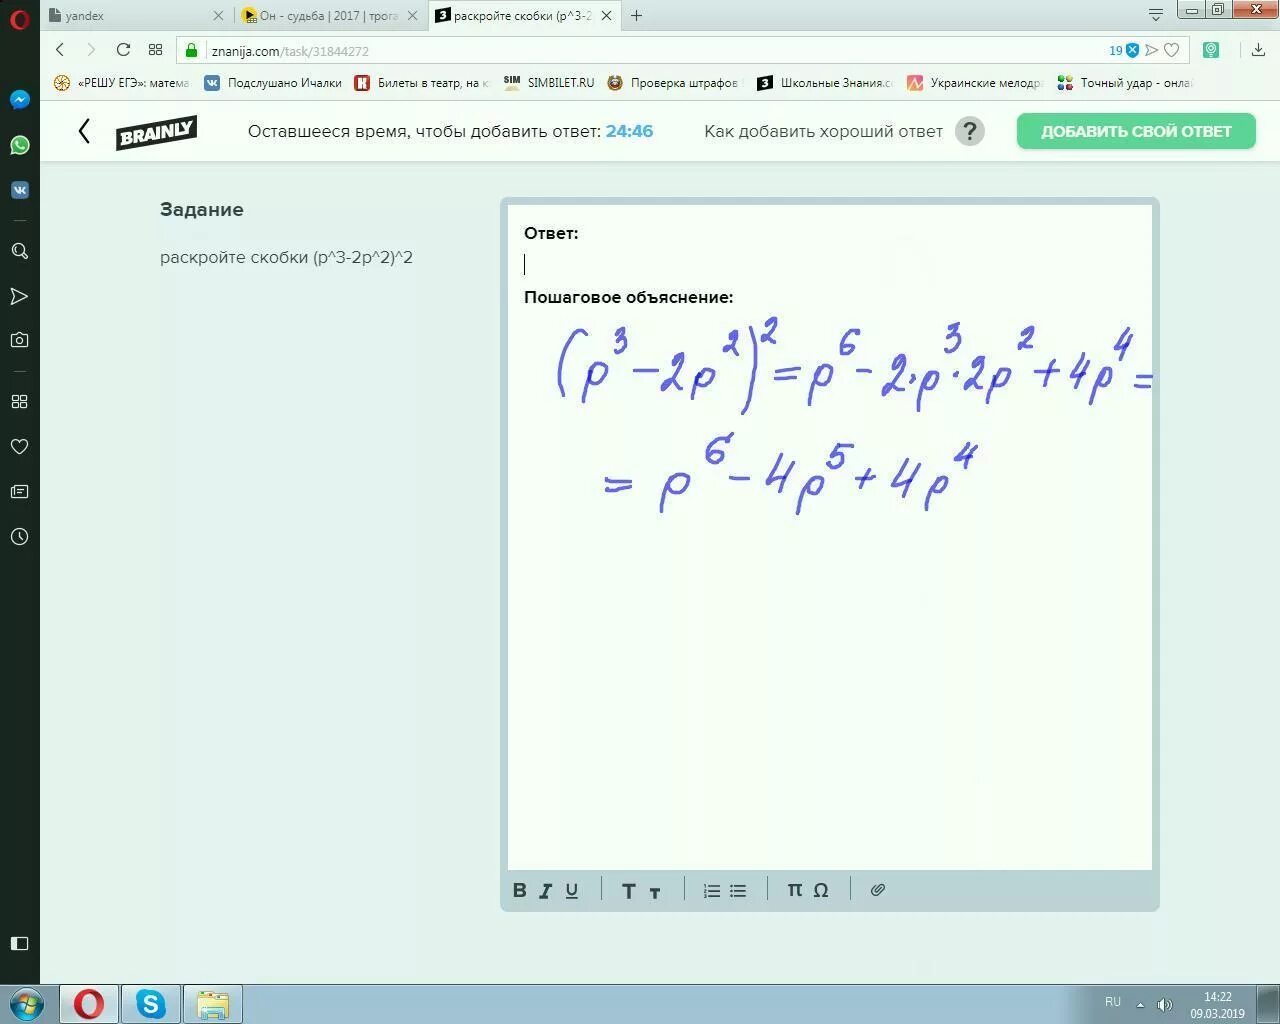Show hidden tray icons arrow
Screen dimensions: 1280x1024
coord(1140,1004)
